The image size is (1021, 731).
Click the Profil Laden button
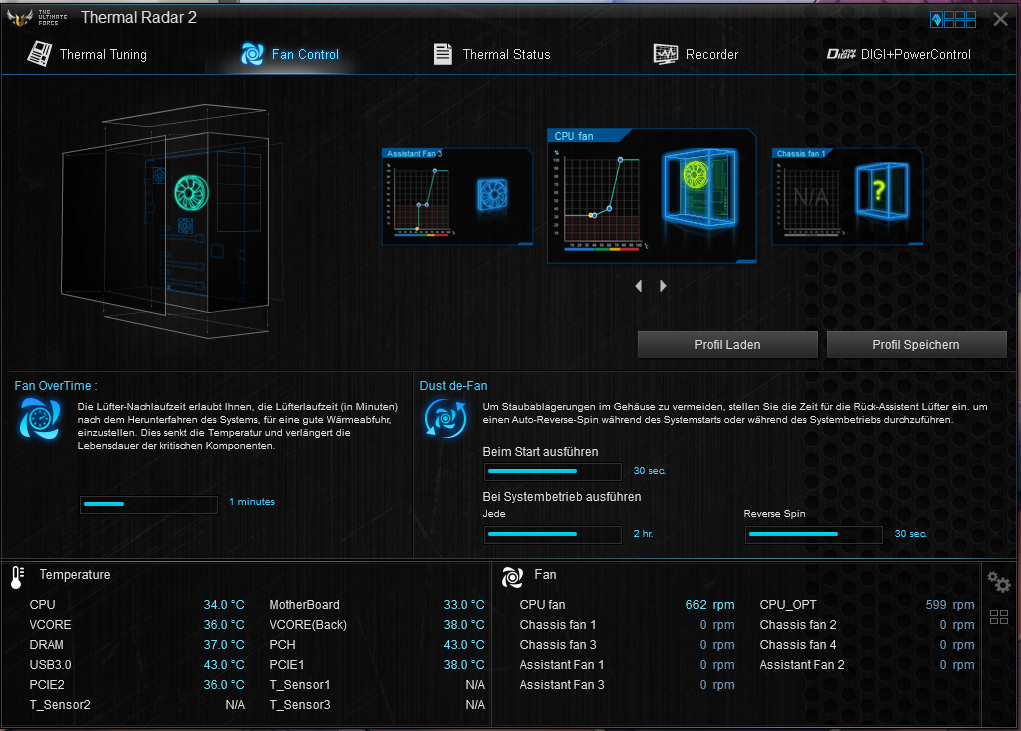coord(727,344)
